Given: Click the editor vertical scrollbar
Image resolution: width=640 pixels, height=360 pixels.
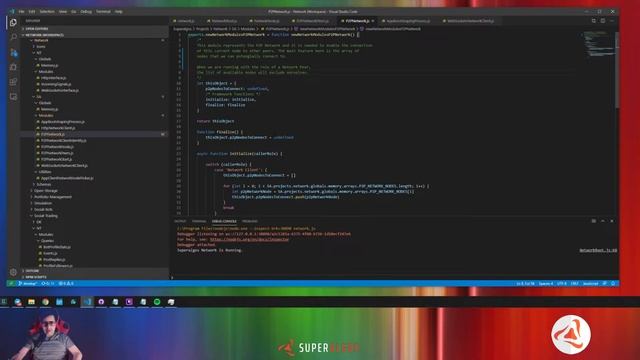Looking at the screenshot, I should [617, 70].
